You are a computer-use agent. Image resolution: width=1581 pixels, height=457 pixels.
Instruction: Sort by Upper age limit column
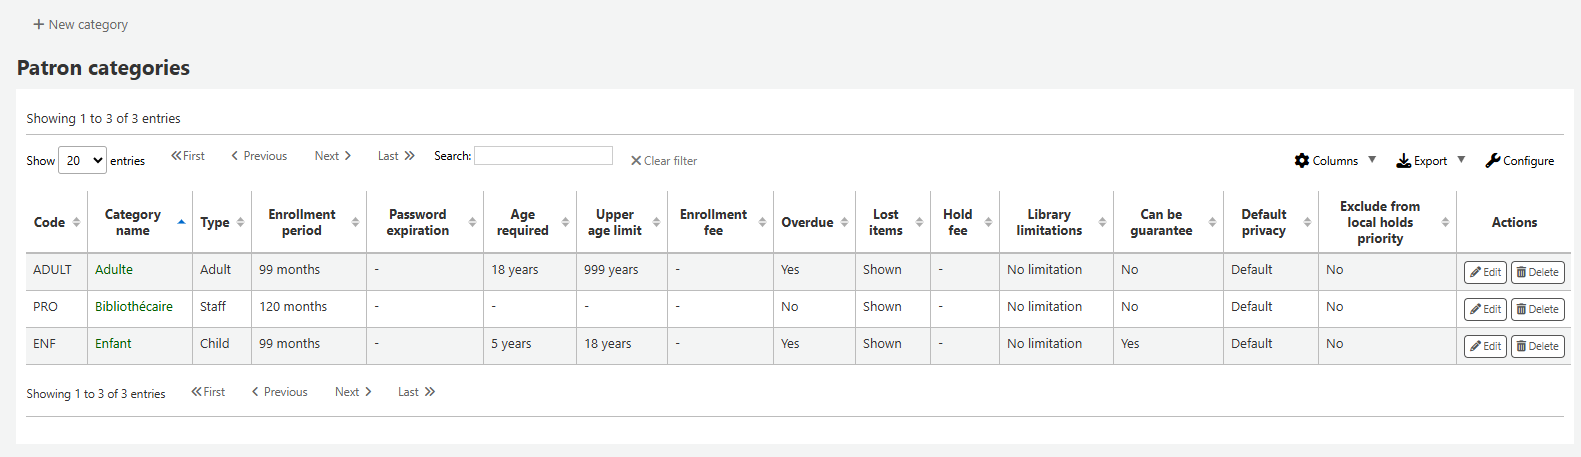(x=615, y=222)
